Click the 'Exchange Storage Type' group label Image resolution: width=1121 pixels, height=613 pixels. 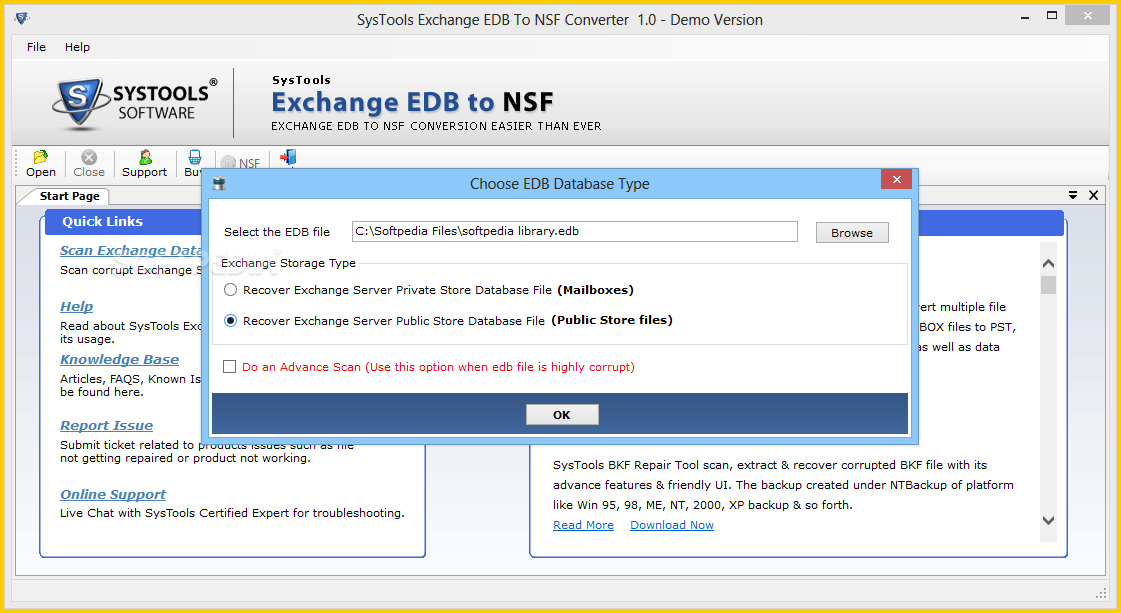tap(288, 263)
